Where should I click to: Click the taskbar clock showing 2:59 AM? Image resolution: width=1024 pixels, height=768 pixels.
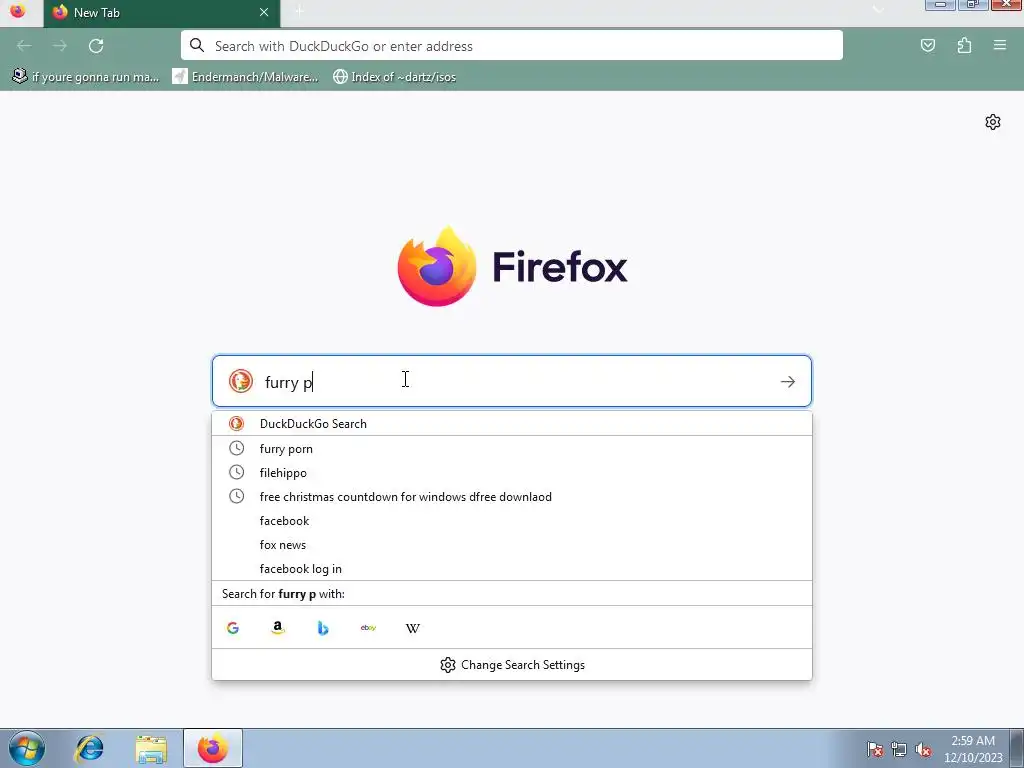pos(972,749)
